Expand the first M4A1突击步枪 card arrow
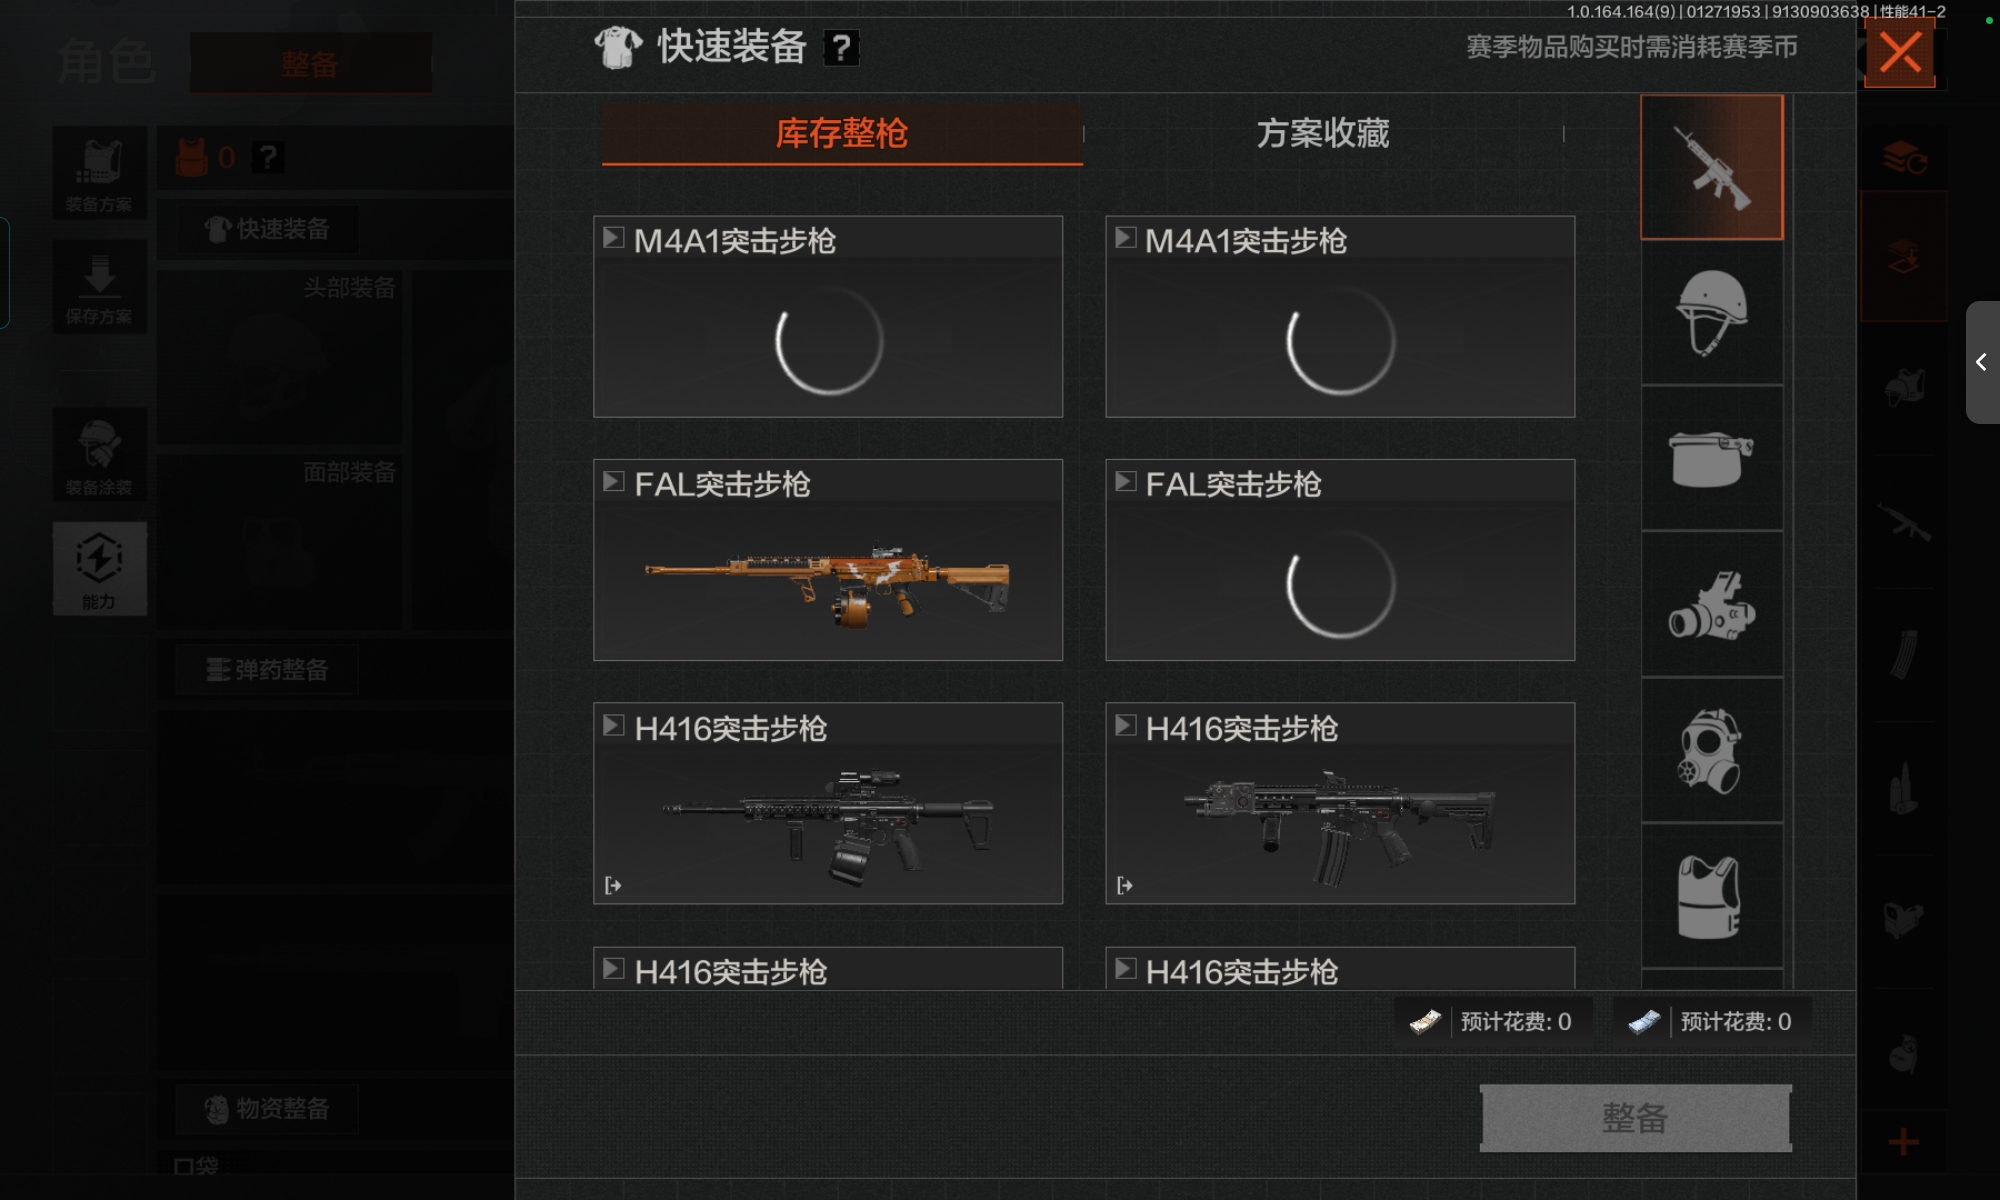 pos(613,238)
